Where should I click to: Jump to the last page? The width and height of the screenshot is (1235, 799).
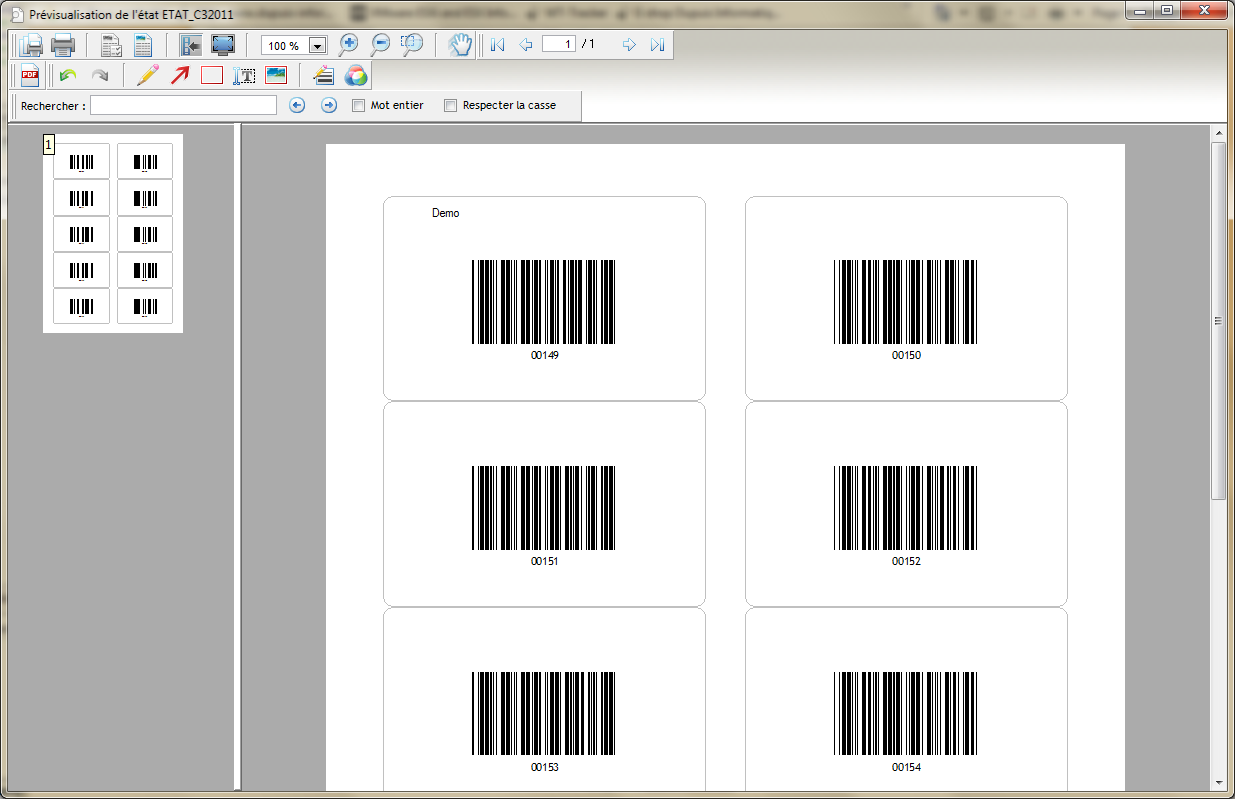point(657,45)
